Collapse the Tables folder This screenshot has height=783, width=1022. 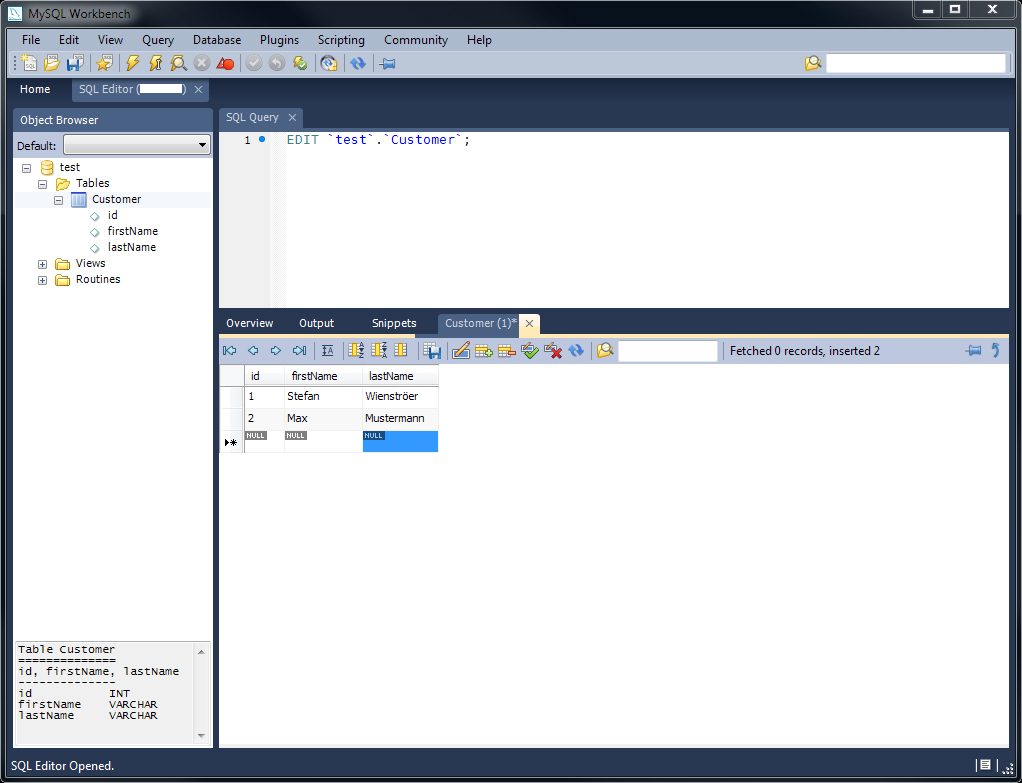coord(42,184)
